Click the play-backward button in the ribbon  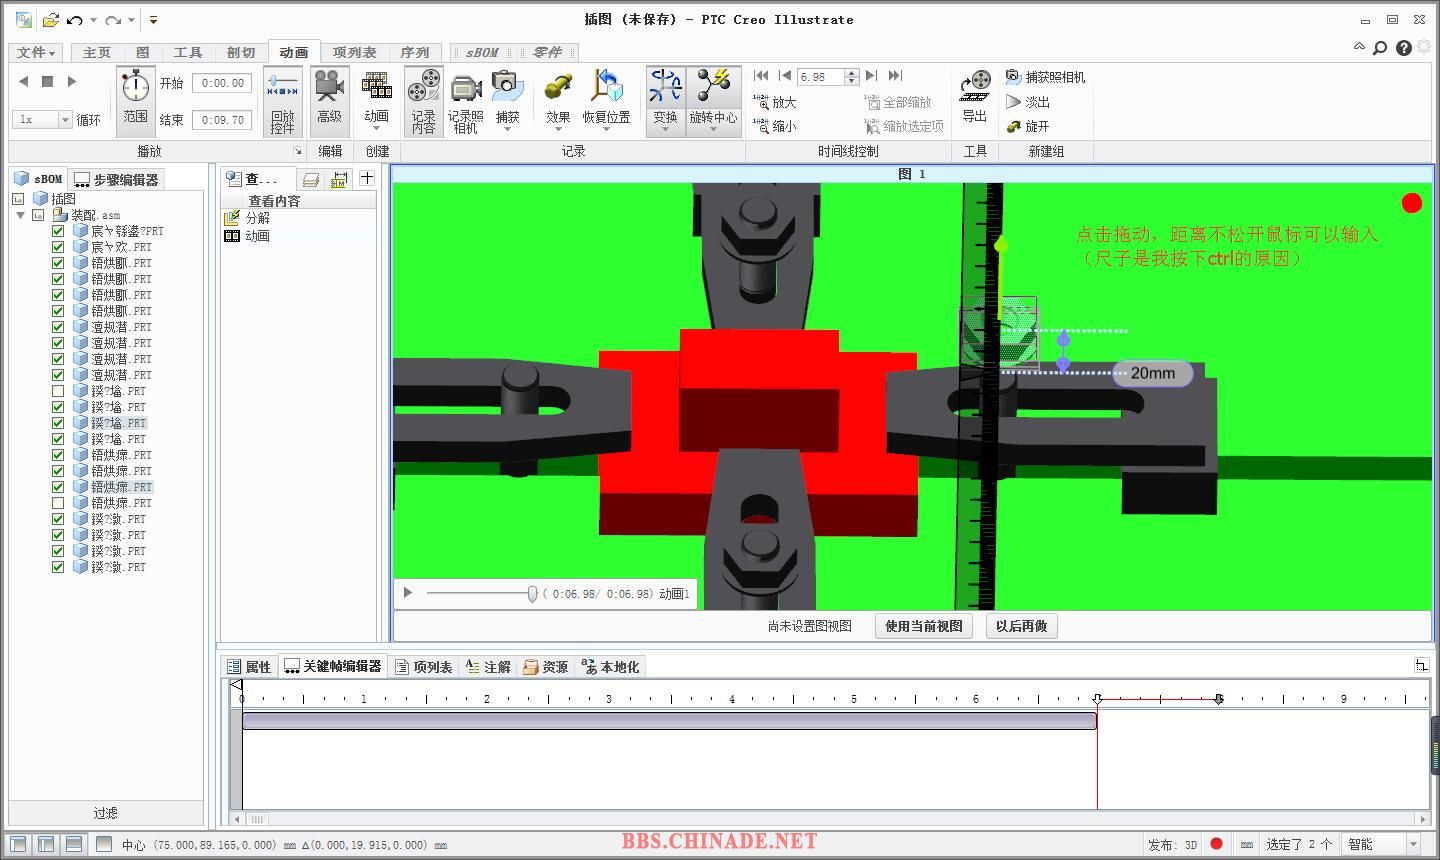point(23,82)
